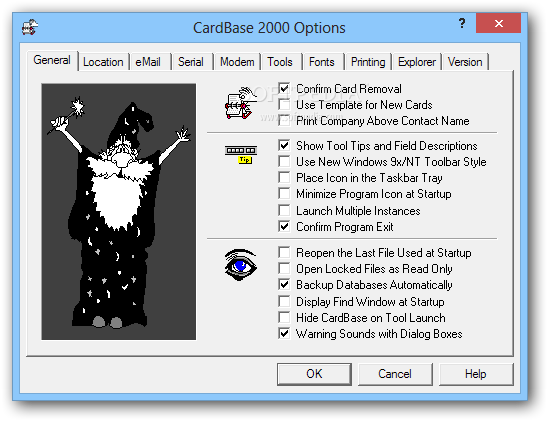548x421 pixels.
Task: Click the wizard illustration
Action: click(x=119, y=211)
